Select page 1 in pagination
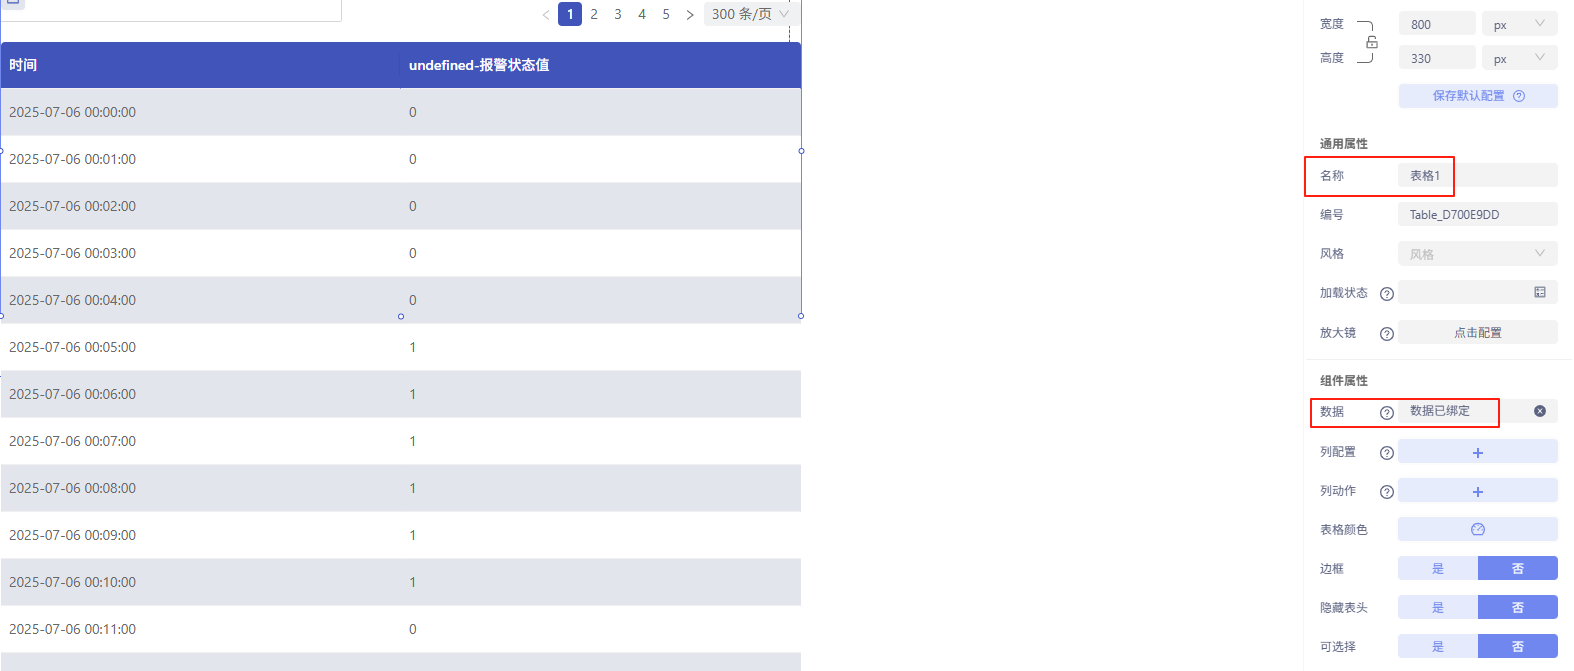The width and height of the screenshot is (1574, 671). (570, 14)
